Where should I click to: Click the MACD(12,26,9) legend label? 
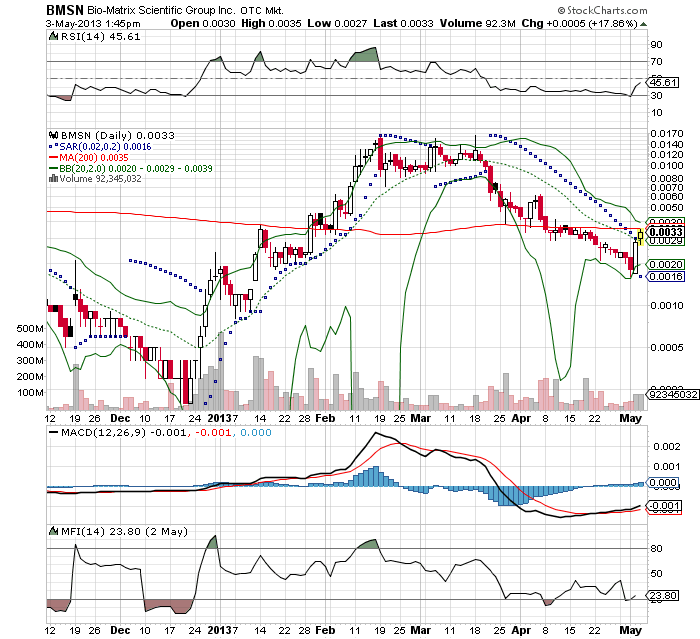tap(104, 432)
